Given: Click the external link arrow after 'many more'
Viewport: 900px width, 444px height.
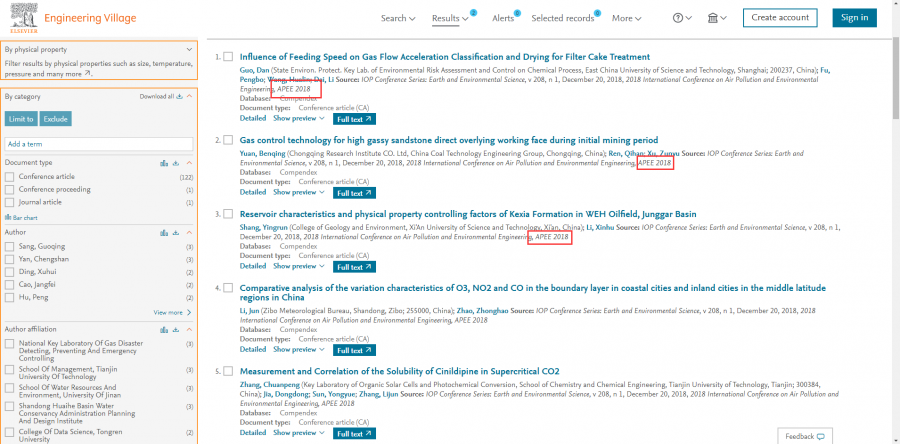Looking at the screenshot, I should (87, 74).
